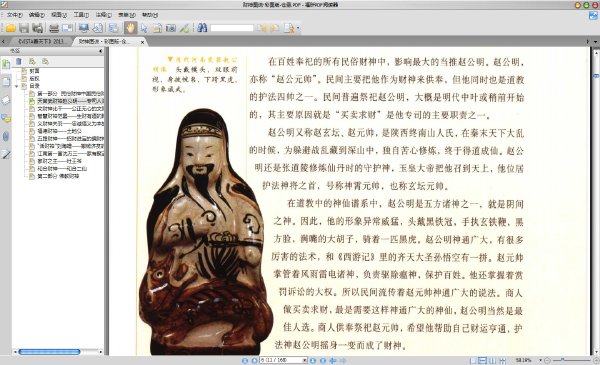This screenshot has height=365, width=600.
Task: Select the Hand tool
Action: click(x=130, y=28)
